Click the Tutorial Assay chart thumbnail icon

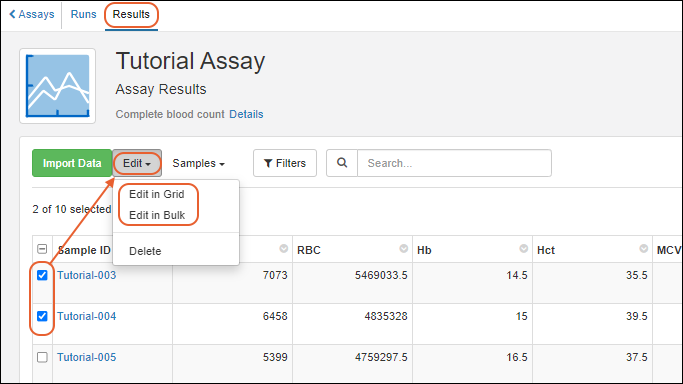point(57,86)
